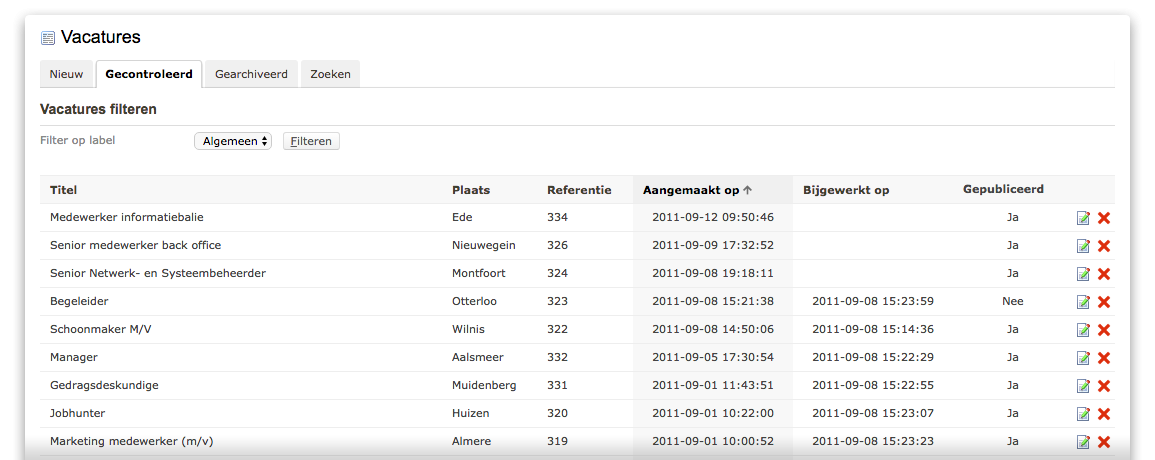Click the Filteren button

tap(311, 141)
